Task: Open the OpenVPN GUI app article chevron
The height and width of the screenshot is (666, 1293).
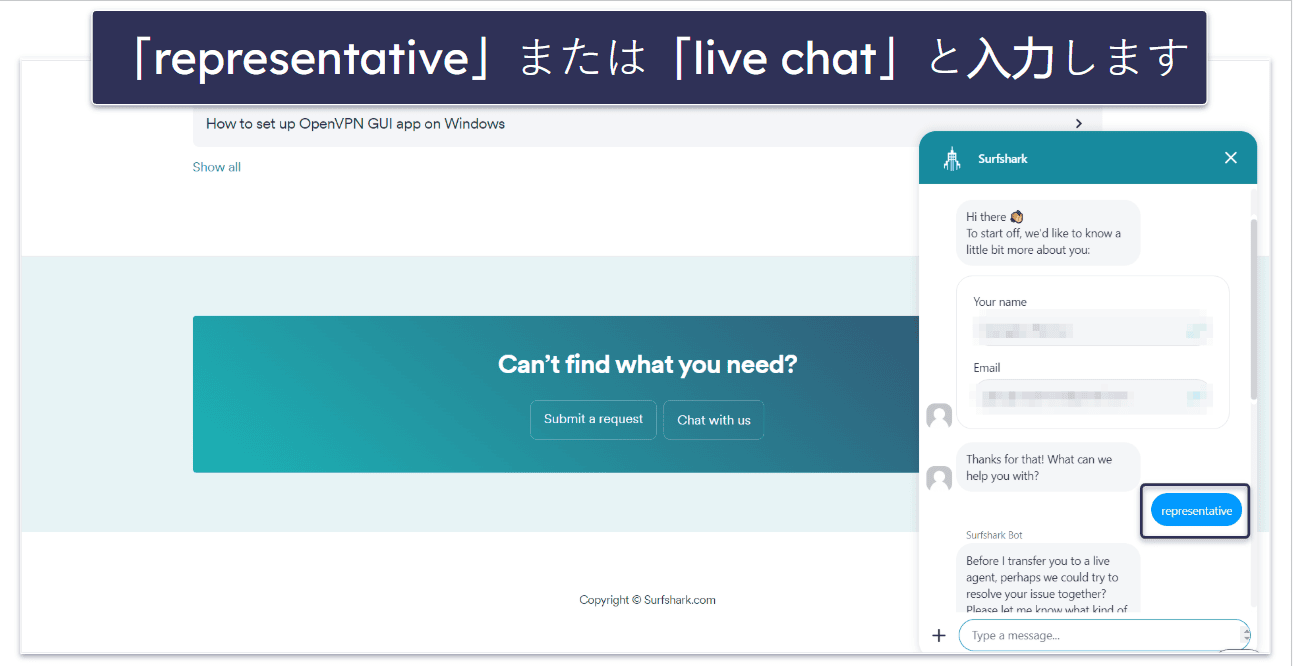Action: [x=1079, y=124]
